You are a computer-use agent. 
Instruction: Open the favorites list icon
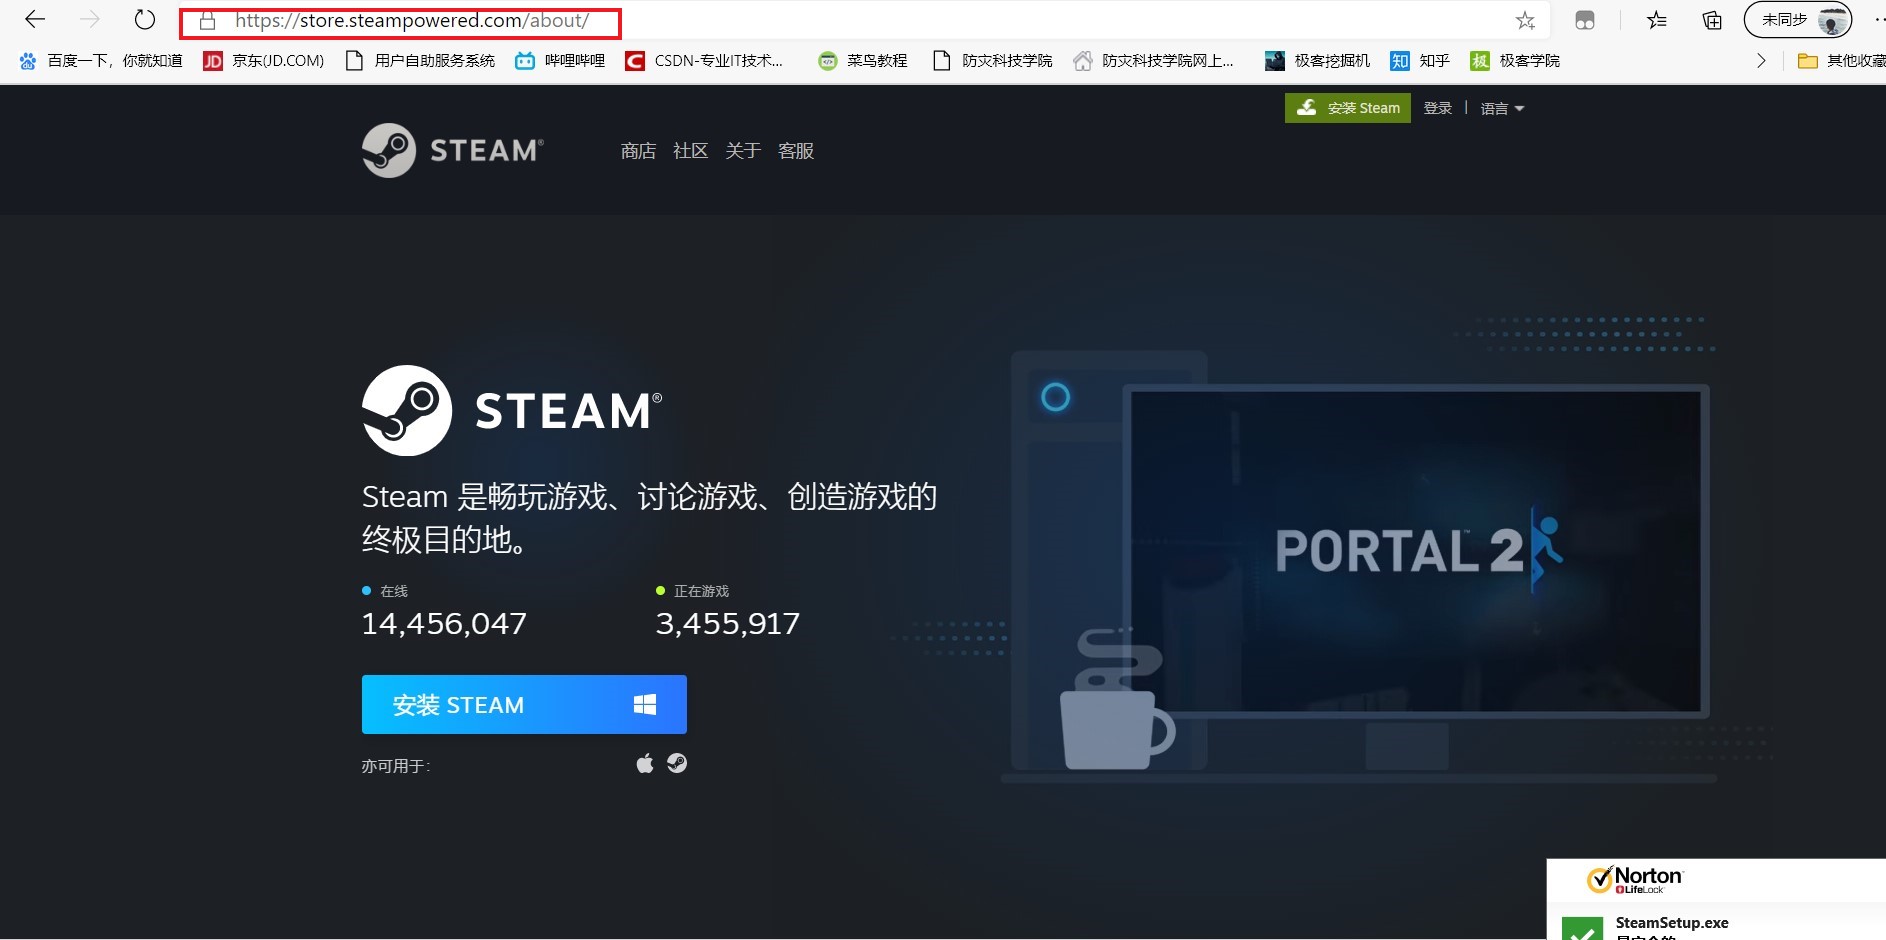tap(1657, 20)
